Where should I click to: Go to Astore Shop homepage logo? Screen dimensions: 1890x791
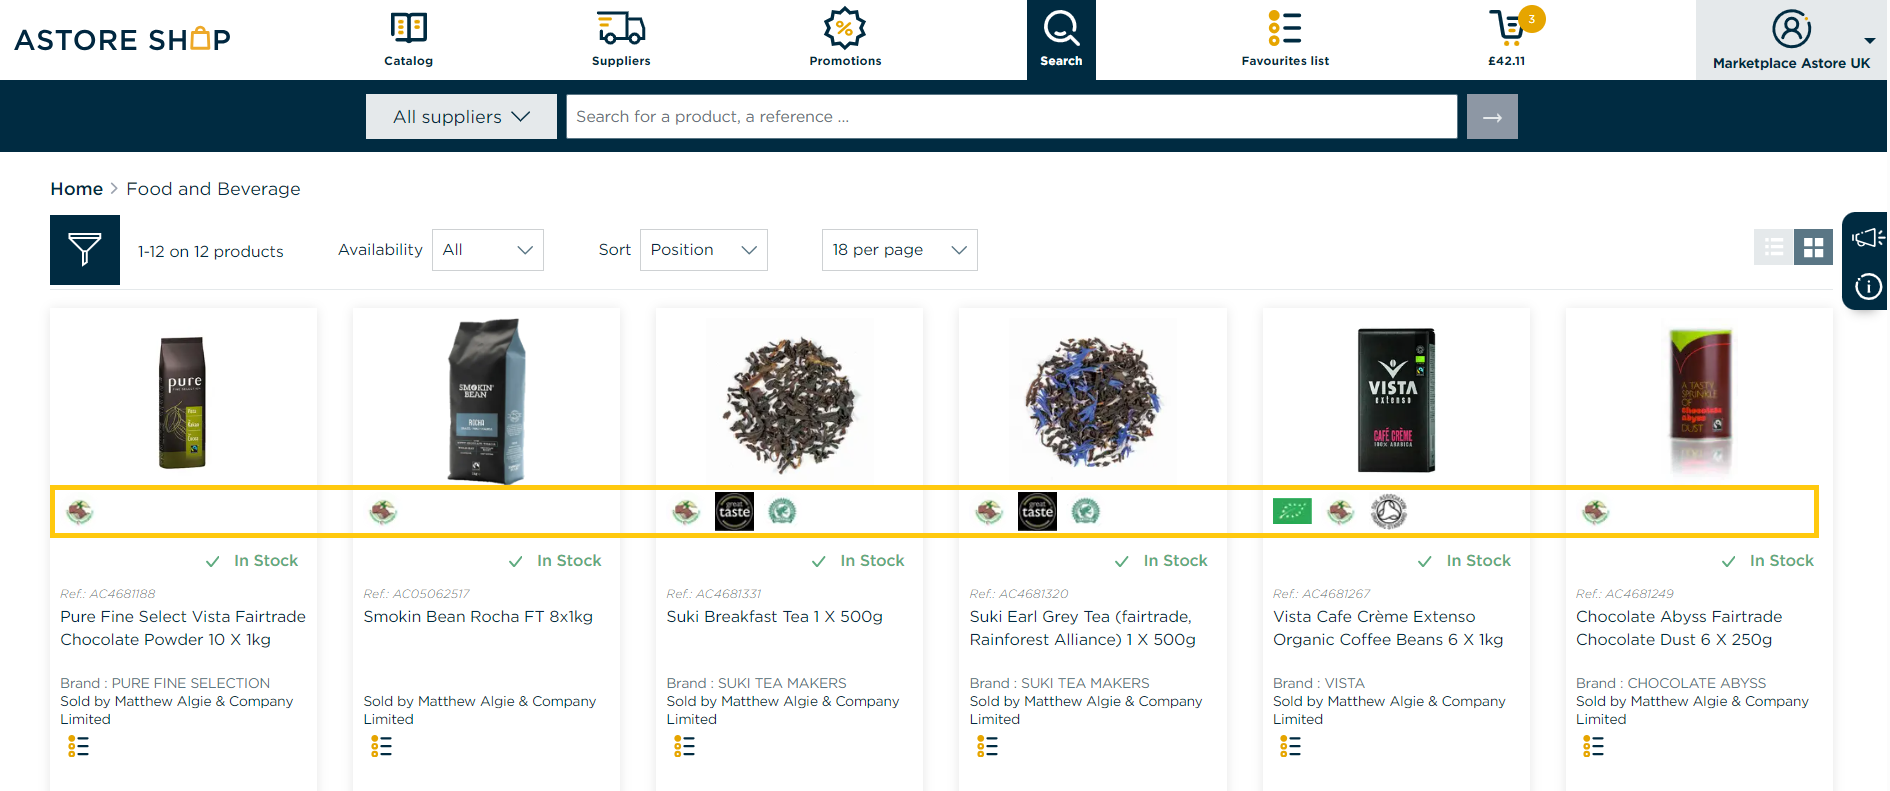click(122, 39)
